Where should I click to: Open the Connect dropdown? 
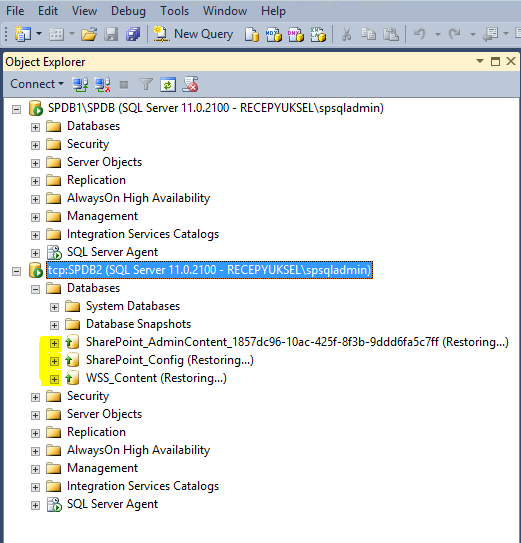(37, 84)
